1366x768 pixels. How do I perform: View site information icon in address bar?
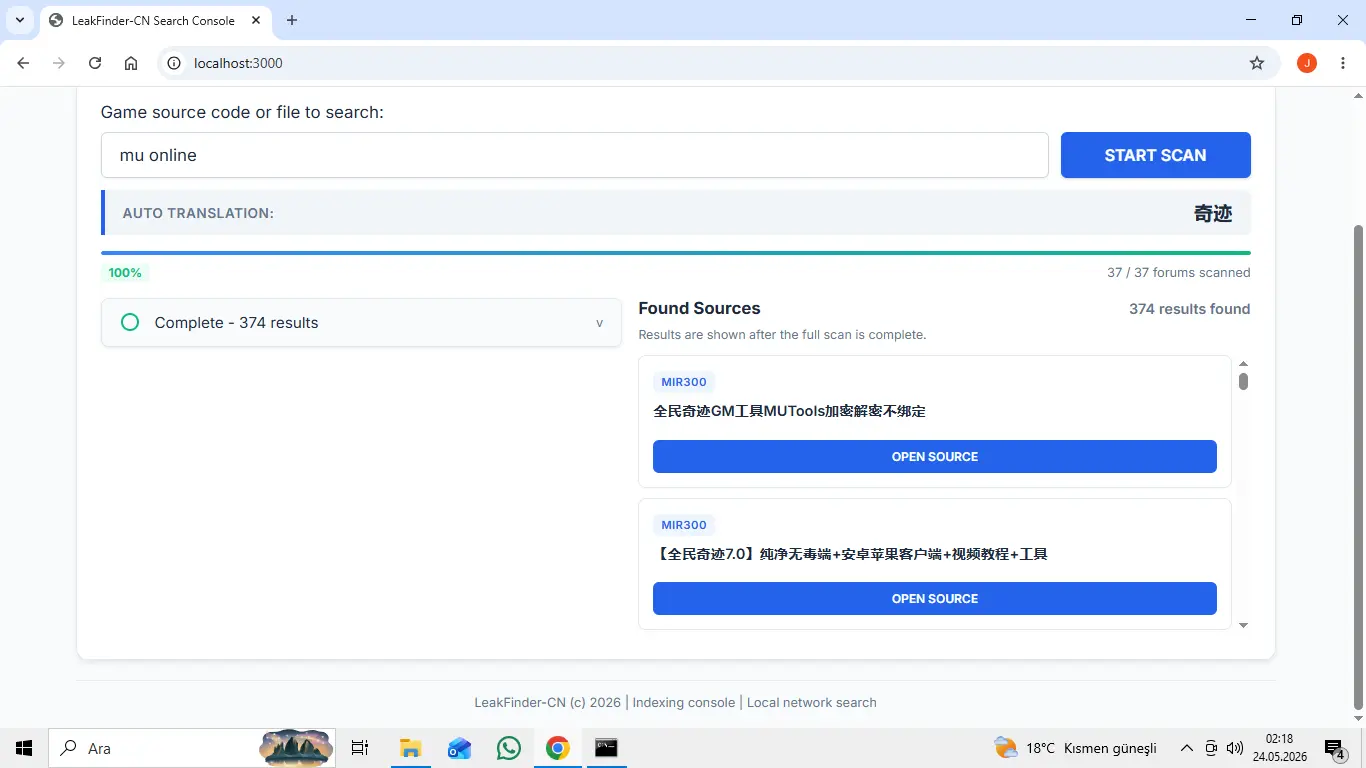[x=174, y=63]
